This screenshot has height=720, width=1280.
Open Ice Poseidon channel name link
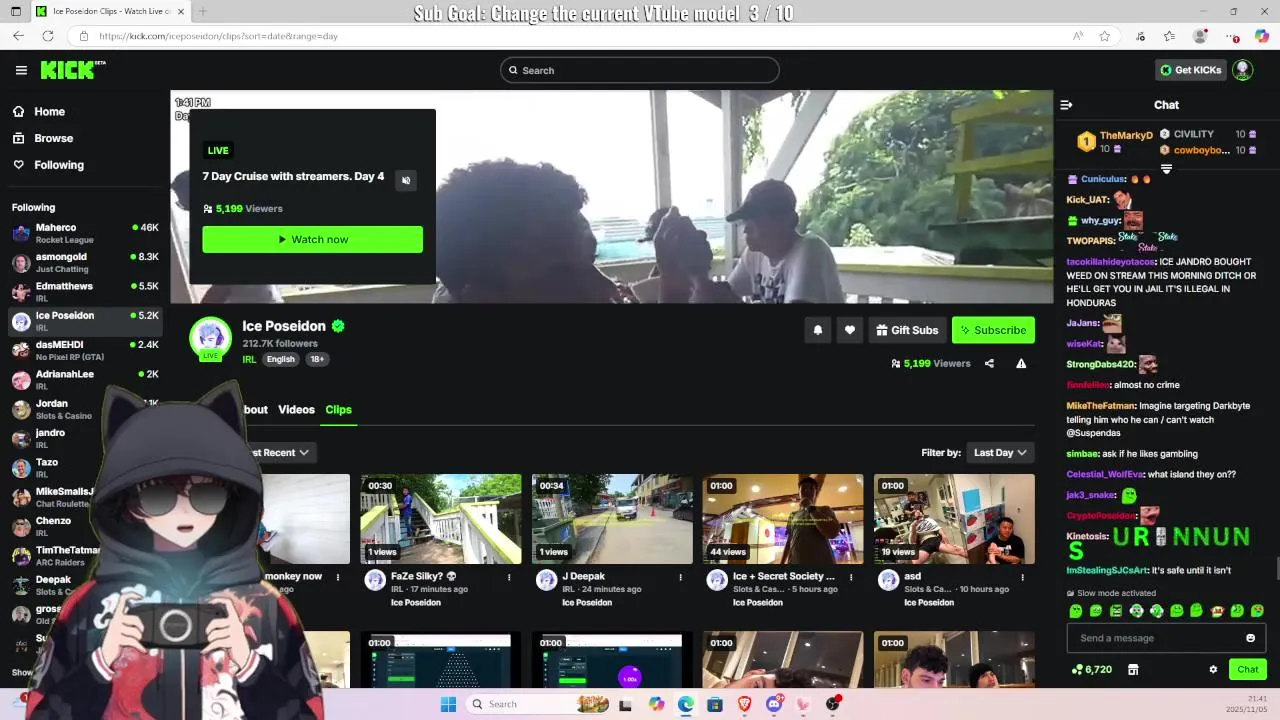click(284, 326)
